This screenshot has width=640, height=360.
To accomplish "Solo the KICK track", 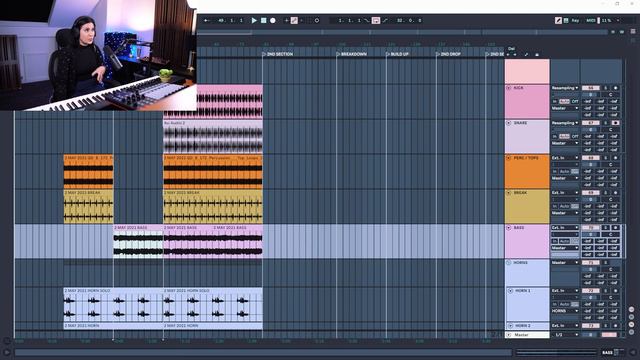I will 606,88.
